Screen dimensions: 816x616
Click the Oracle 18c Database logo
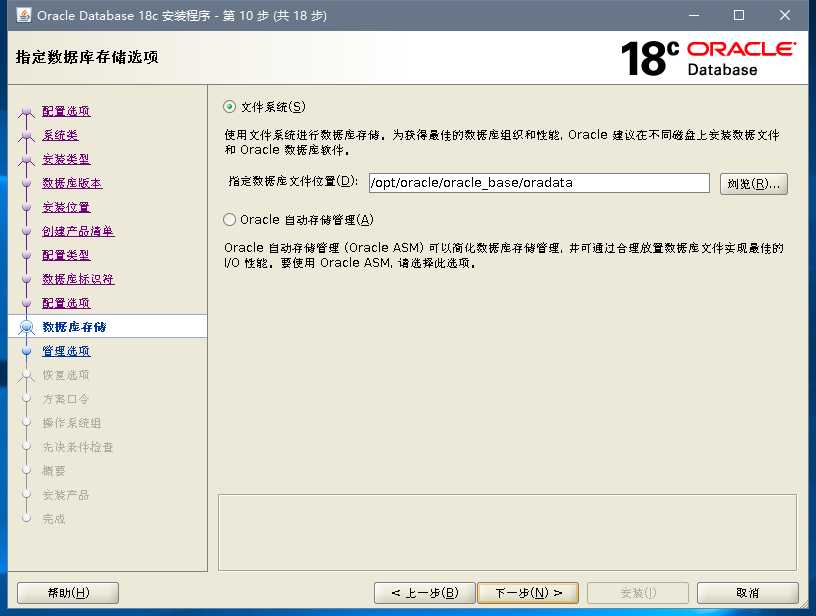click(x=708, y=58)
